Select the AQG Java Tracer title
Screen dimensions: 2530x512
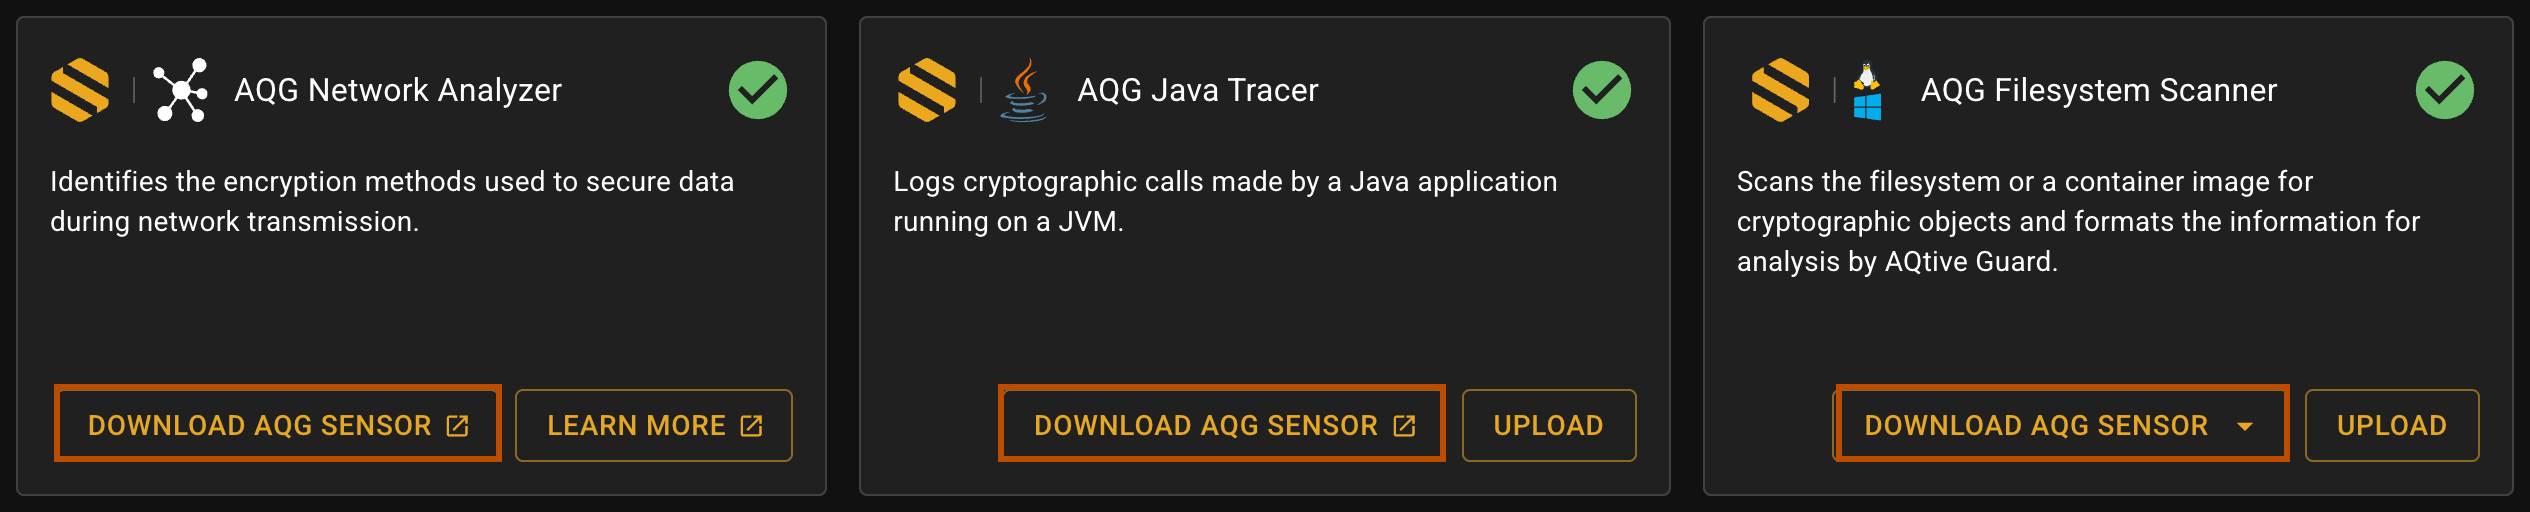(1198, 90)
